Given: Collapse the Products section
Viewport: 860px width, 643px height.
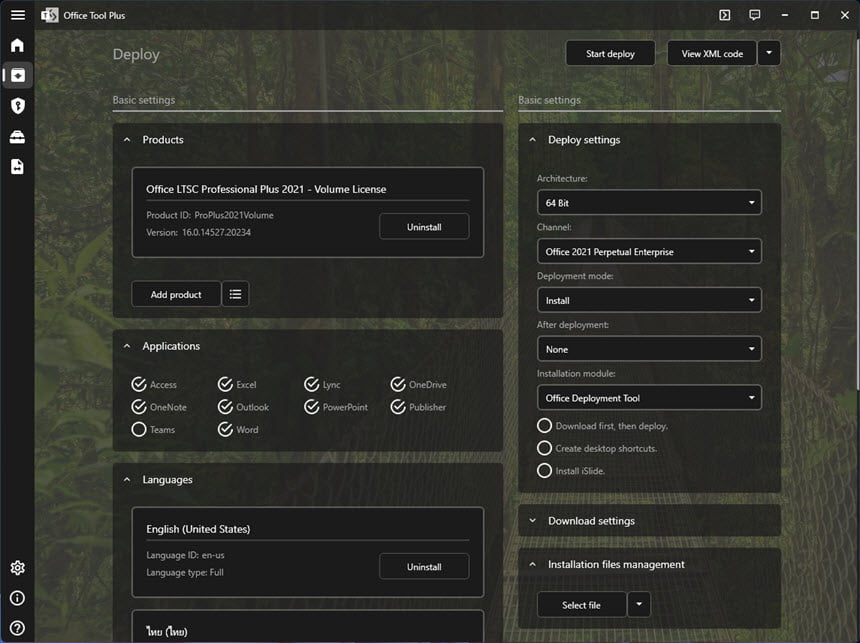Looking at the screenshot, I should (x=127, y=140).
